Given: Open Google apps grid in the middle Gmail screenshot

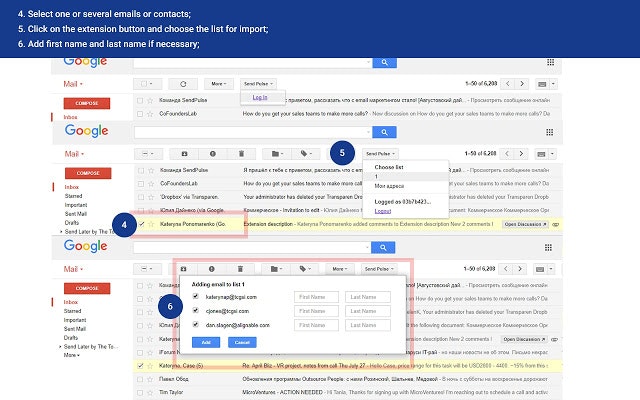Looking at the screenshot, I should [550, 132].
